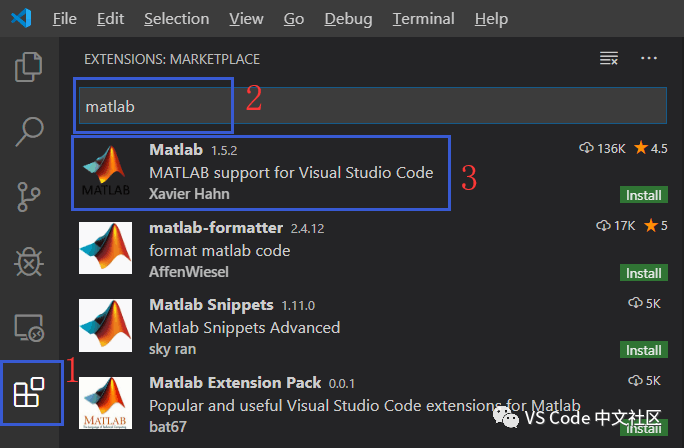Image resolution: width=684 pixels, height=448 pixels.
Task: Click the 5 star rating on matlab-formatter
Action: pyautogui.click(x=656, y=225)
